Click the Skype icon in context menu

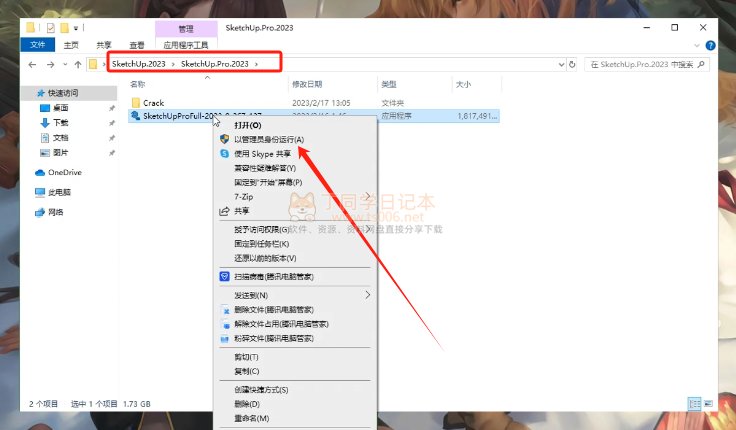pyautogui.click(x=224, y=154)
